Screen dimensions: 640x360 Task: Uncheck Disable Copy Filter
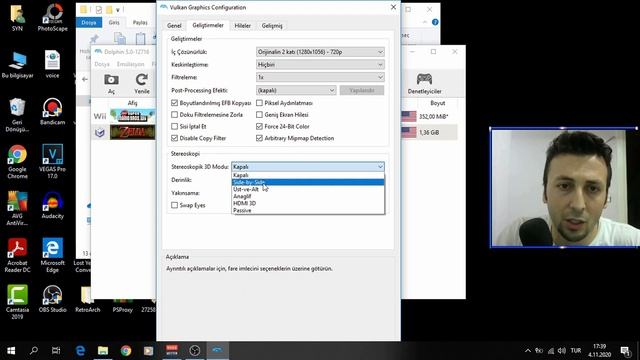[x=174, y=138]
